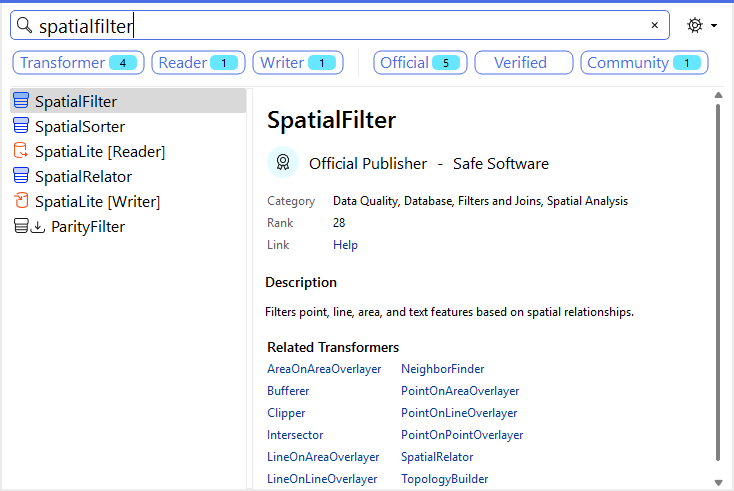The height and width of the screenshot is (491, 734).
Task: Click the SpatialSorter transformer icon
Action: pos(21,126)
